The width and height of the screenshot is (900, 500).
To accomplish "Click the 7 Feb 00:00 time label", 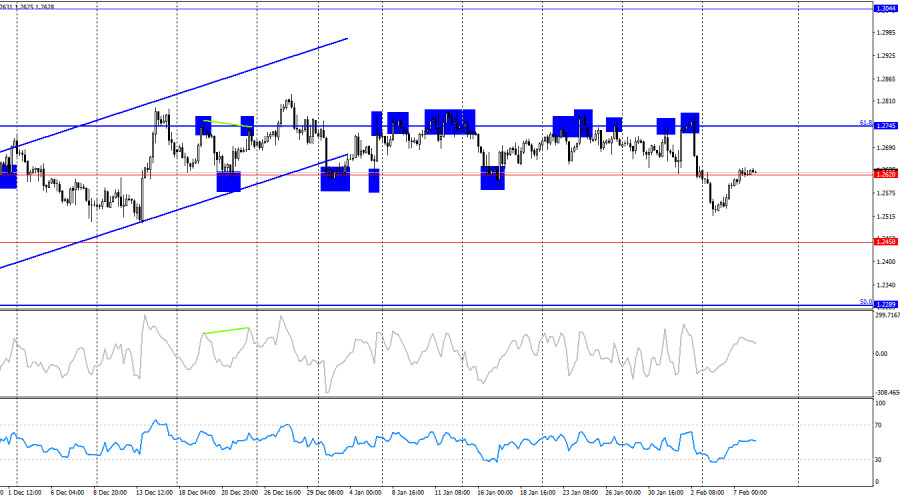I will (750, 493).
